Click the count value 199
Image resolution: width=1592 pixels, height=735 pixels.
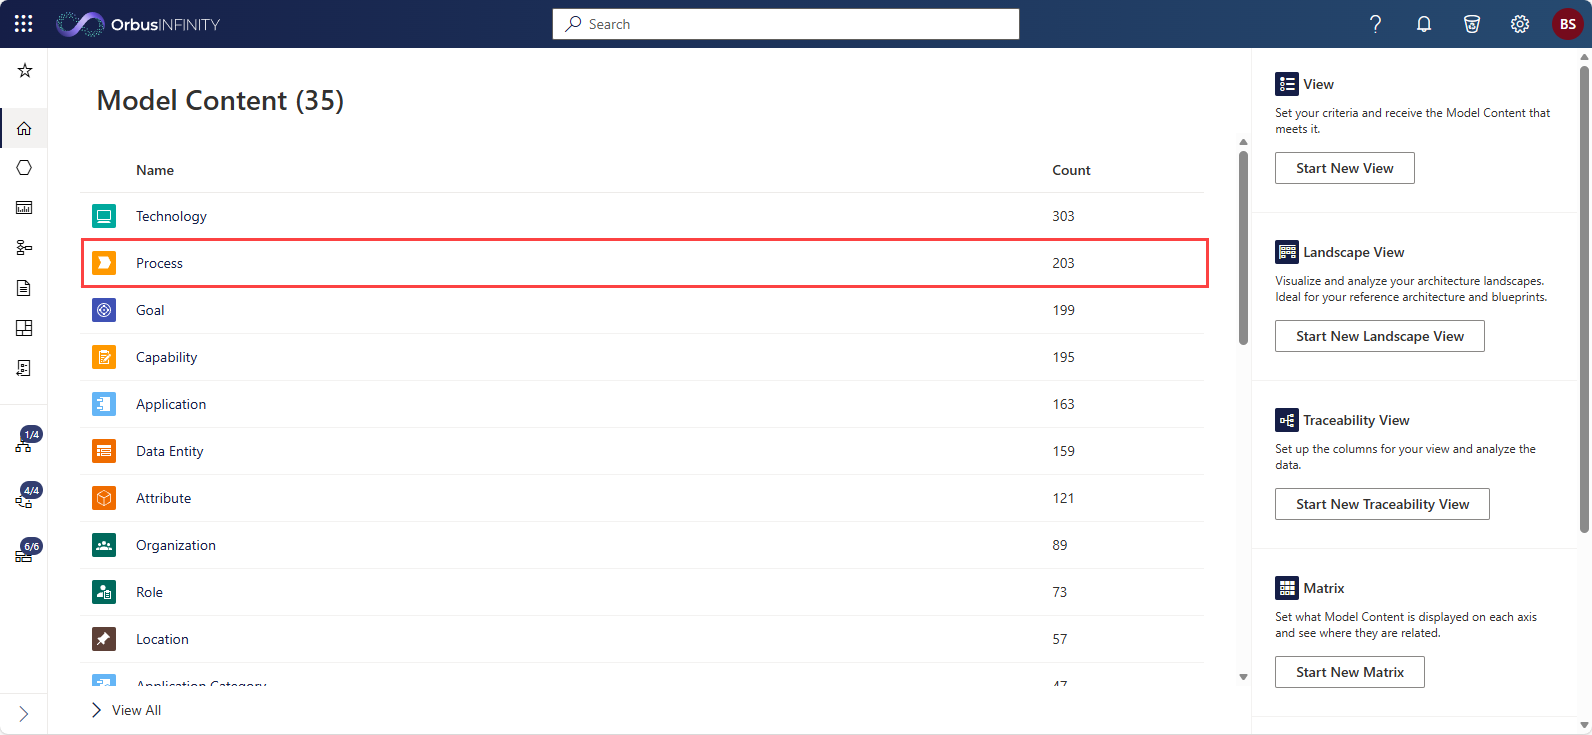[1063, 310]
